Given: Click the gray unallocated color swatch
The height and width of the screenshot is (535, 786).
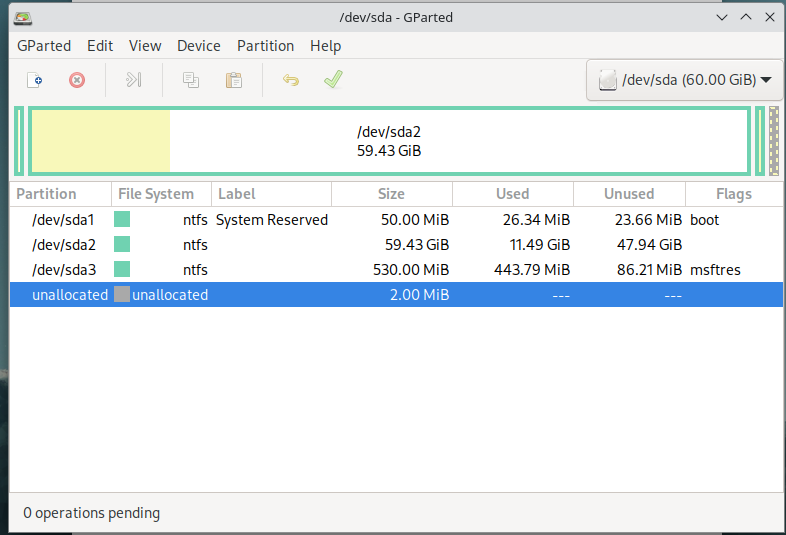Looking at the screenshot, I should pos(122,294).
